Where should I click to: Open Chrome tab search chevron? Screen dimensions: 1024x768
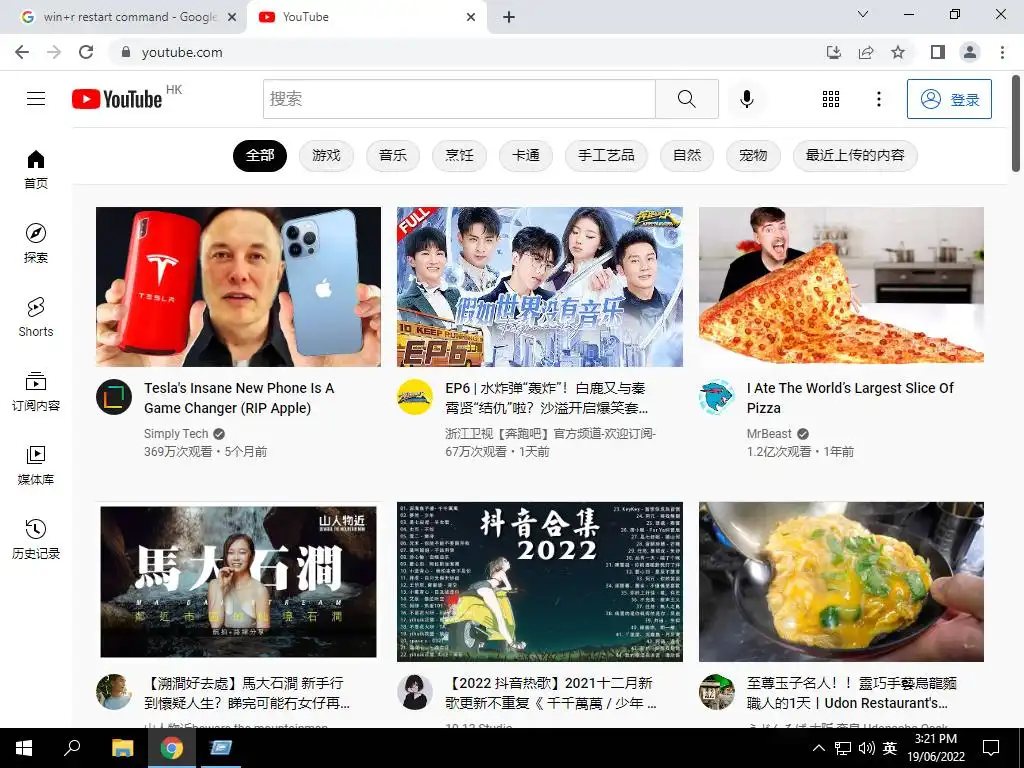(863, 14)
